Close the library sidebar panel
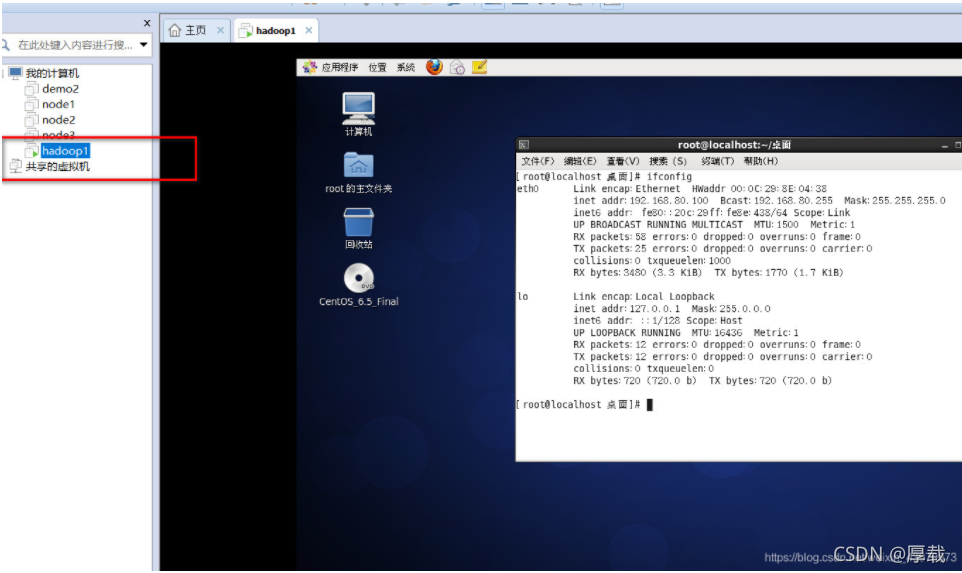 pos(147,23)
